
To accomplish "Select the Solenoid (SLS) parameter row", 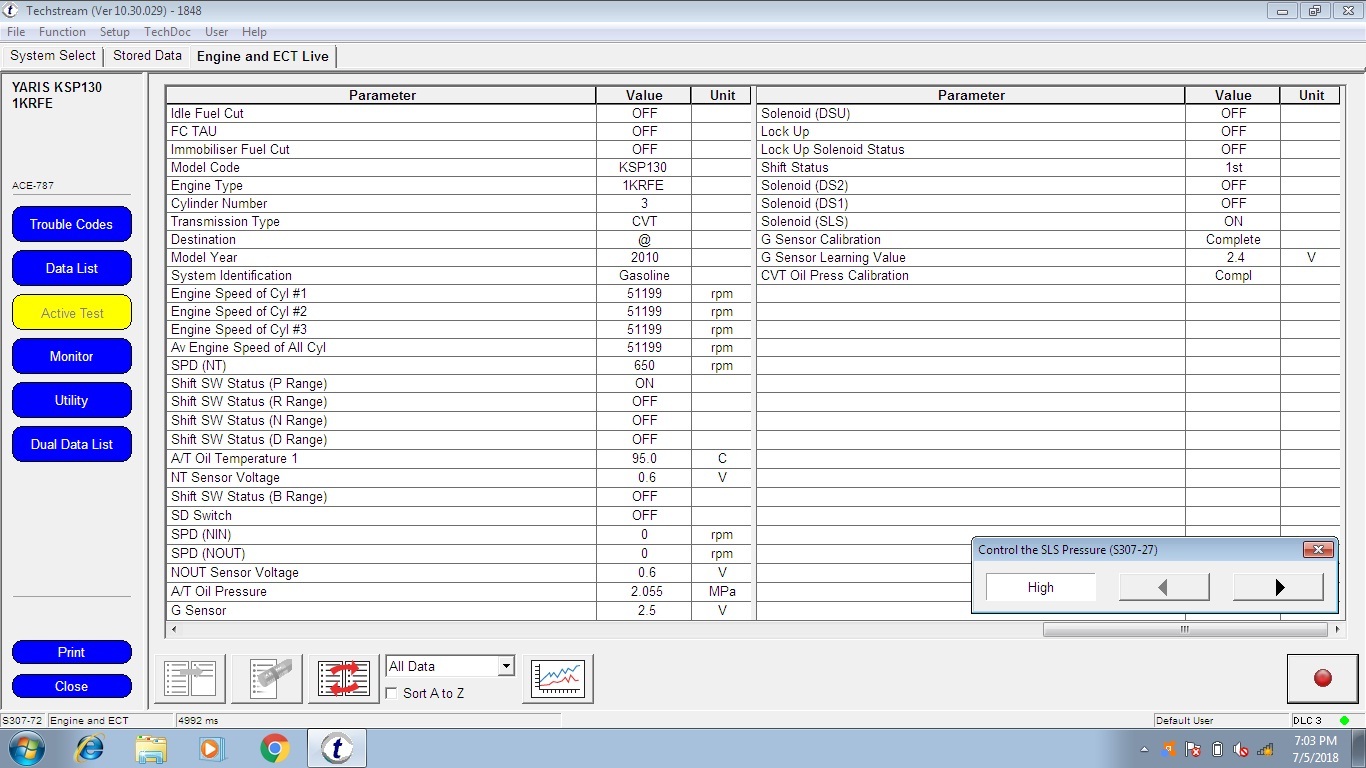I will [x=1048, y=221].
